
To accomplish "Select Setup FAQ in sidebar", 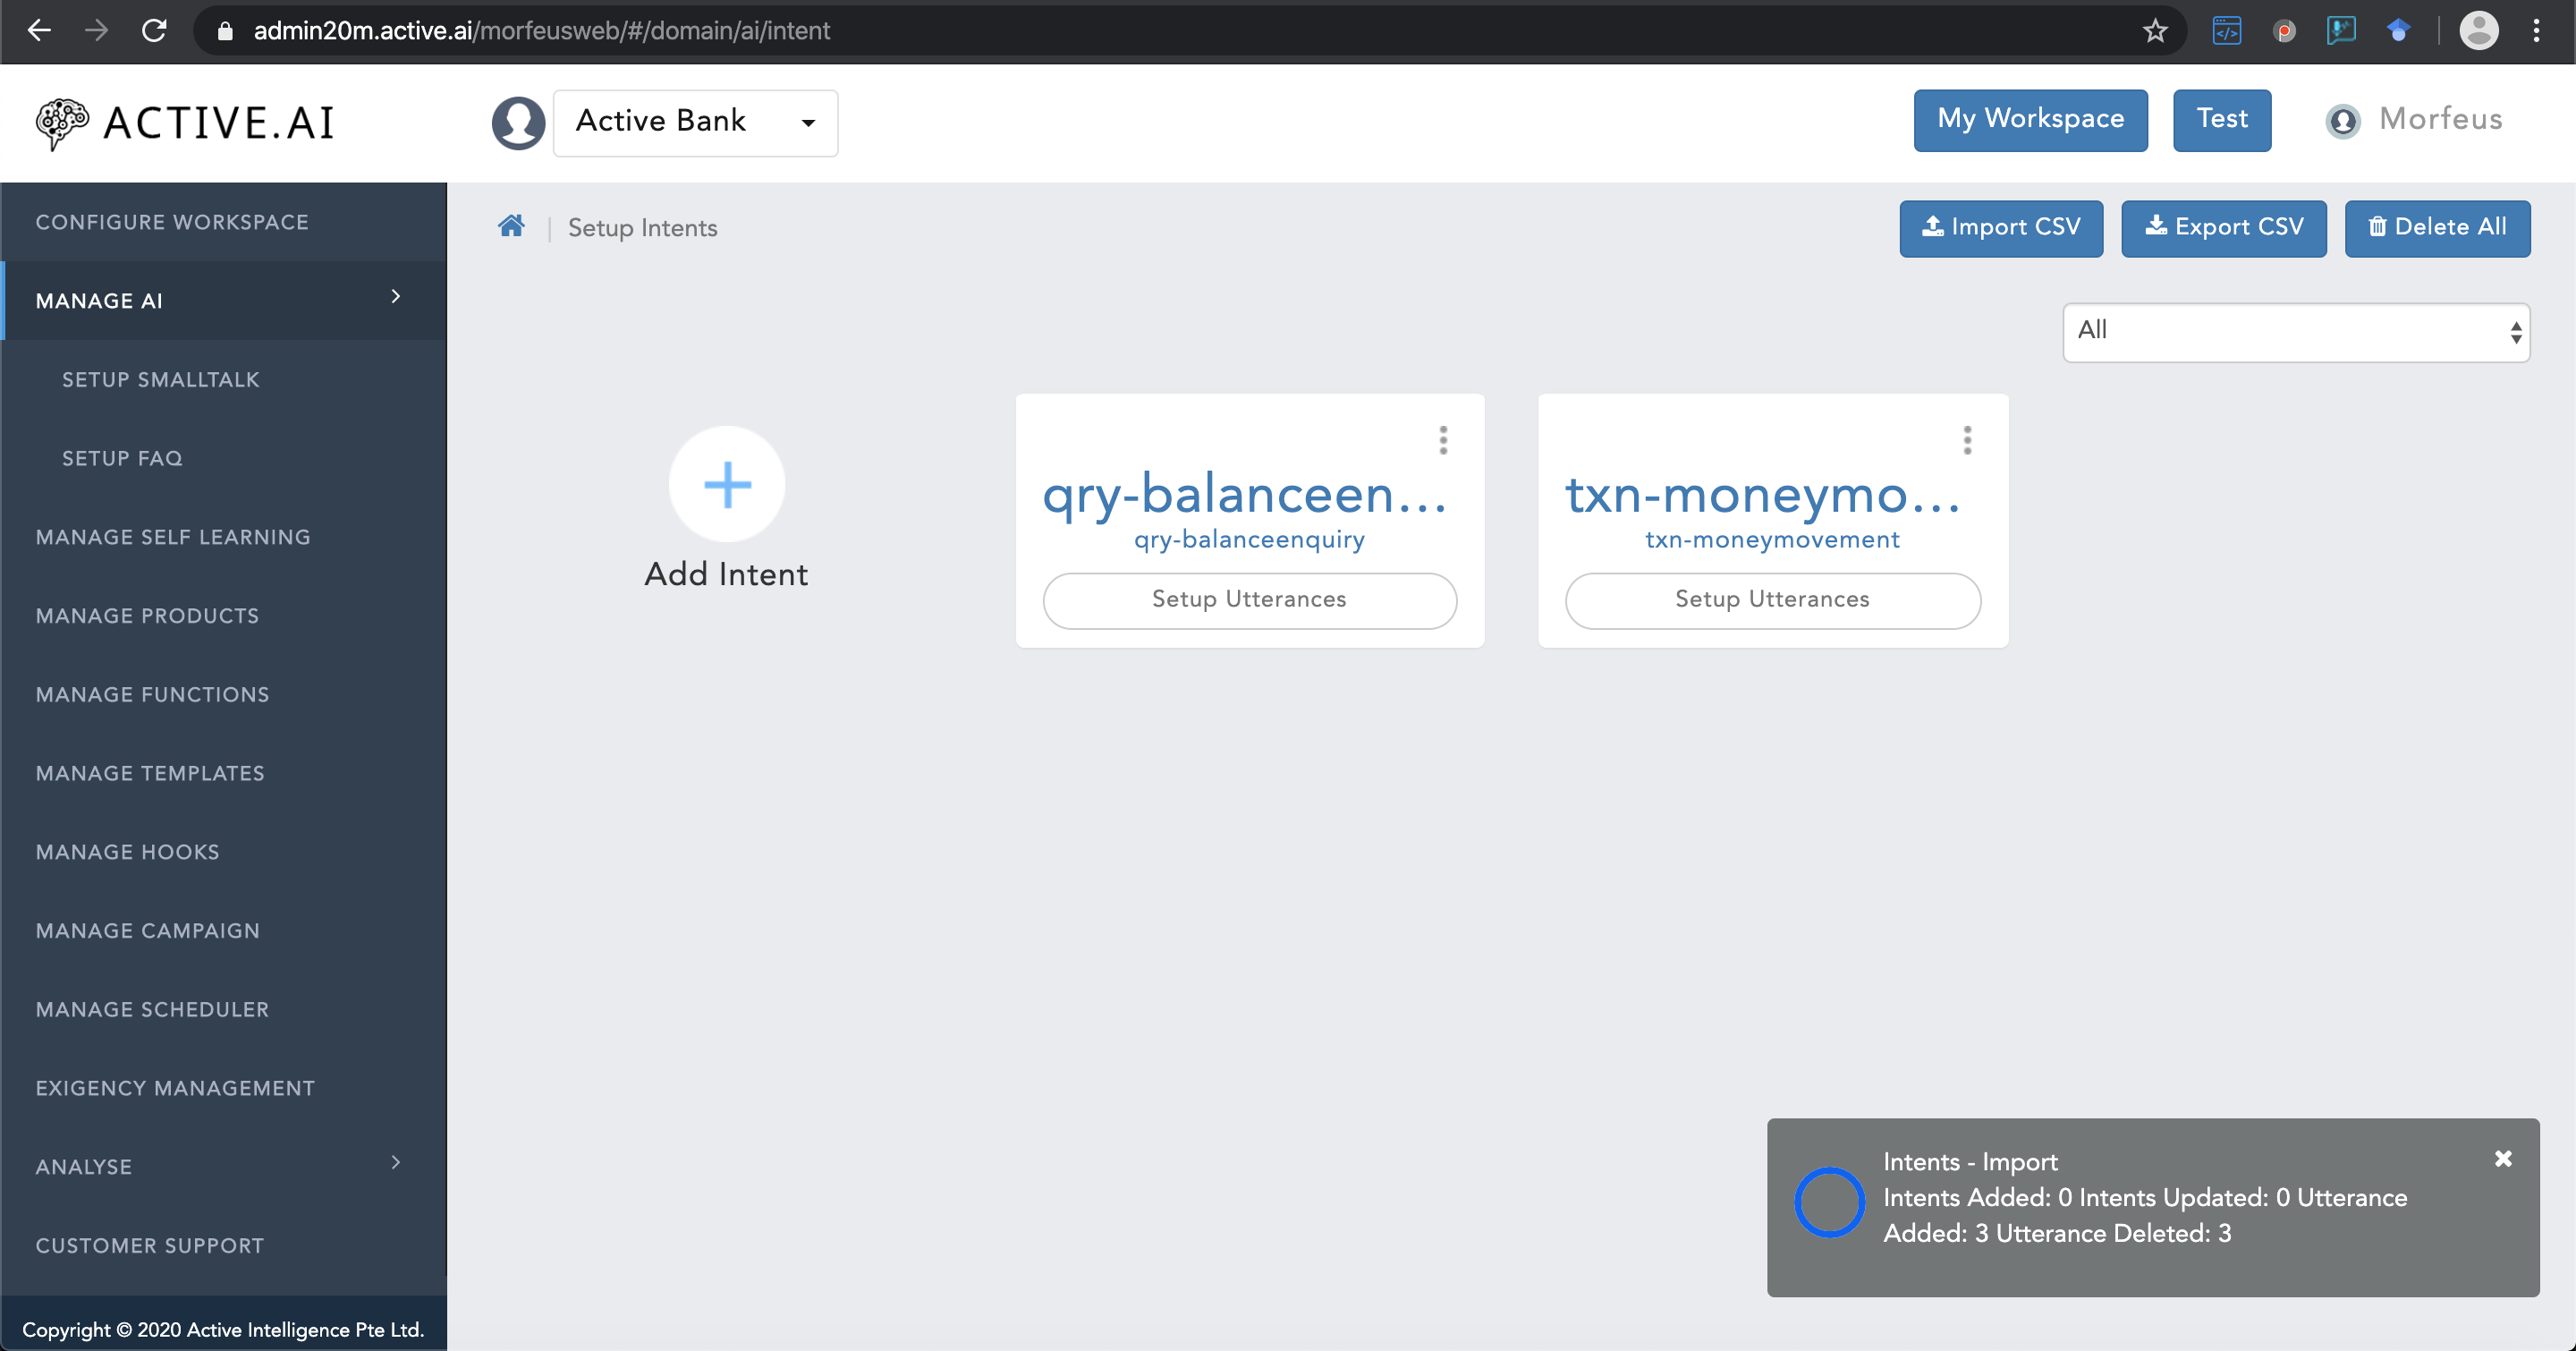I will (x=122, y=458).
